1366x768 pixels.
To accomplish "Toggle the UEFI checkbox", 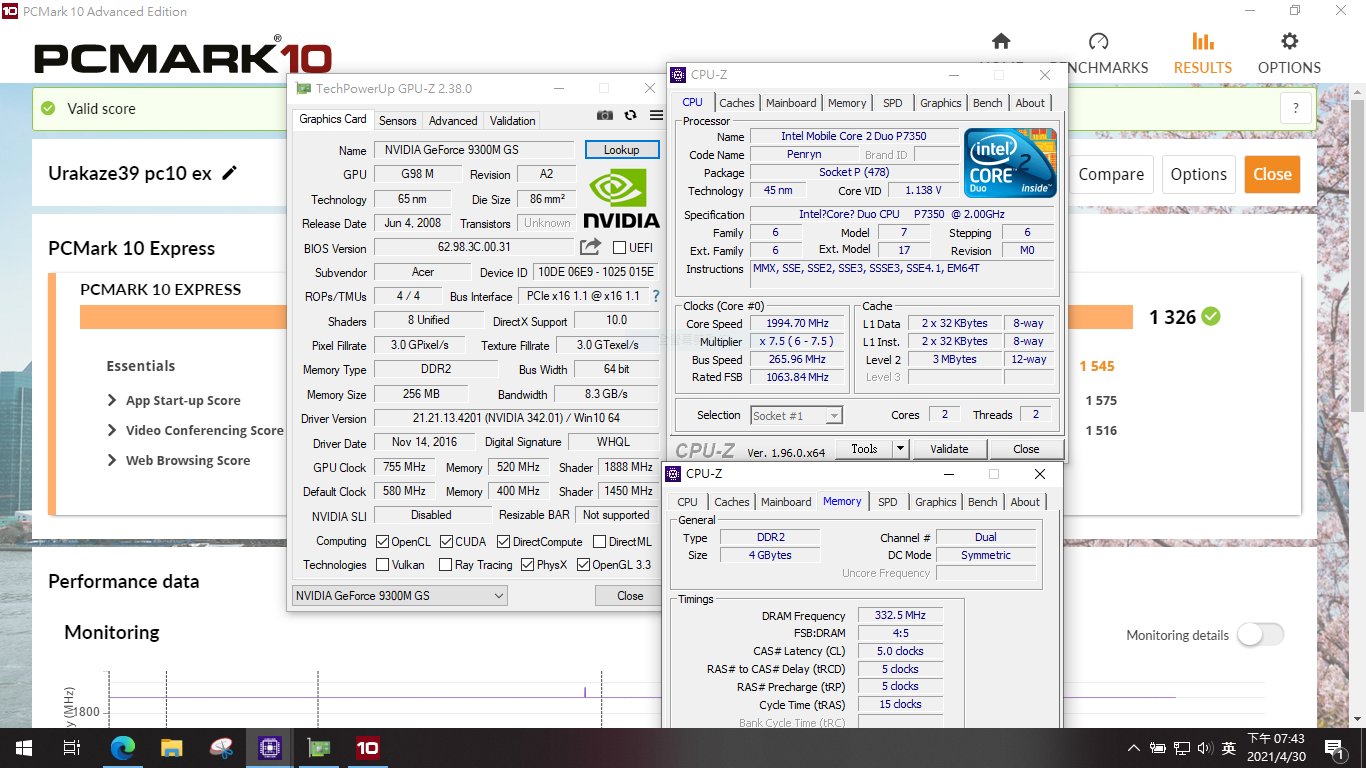I will pyautogui.click(x=619, y=248).
